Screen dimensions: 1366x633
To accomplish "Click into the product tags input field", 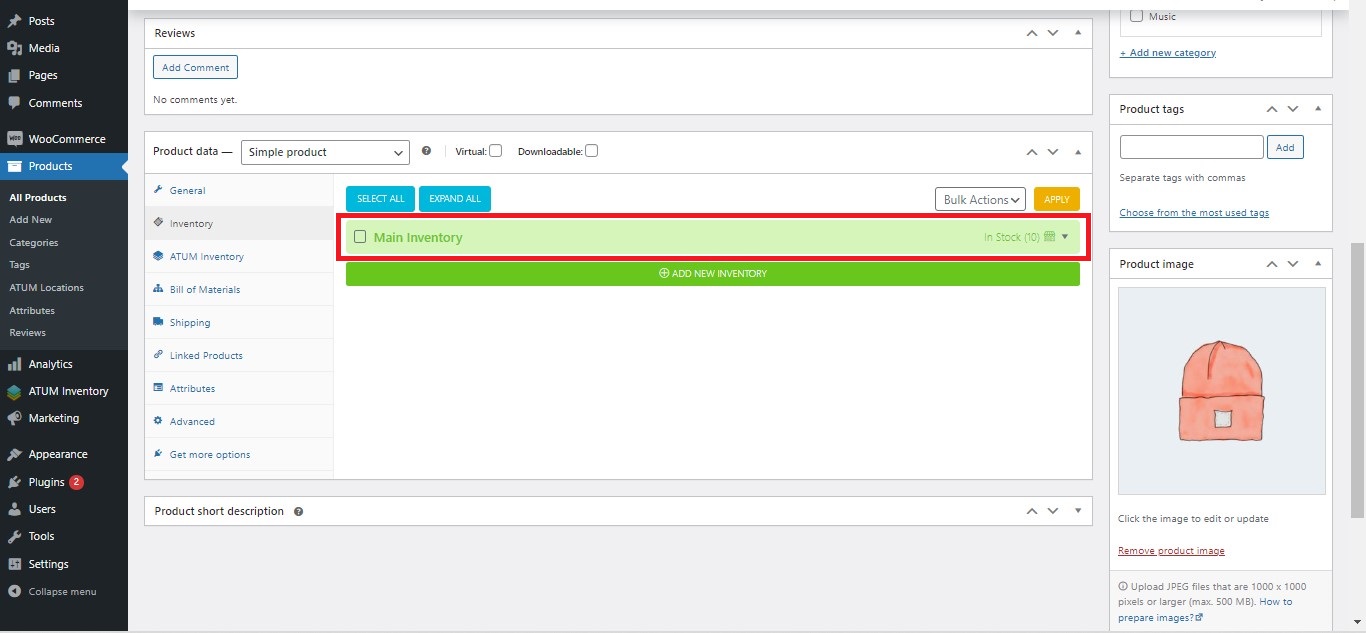I will (x=1192, y=147).
